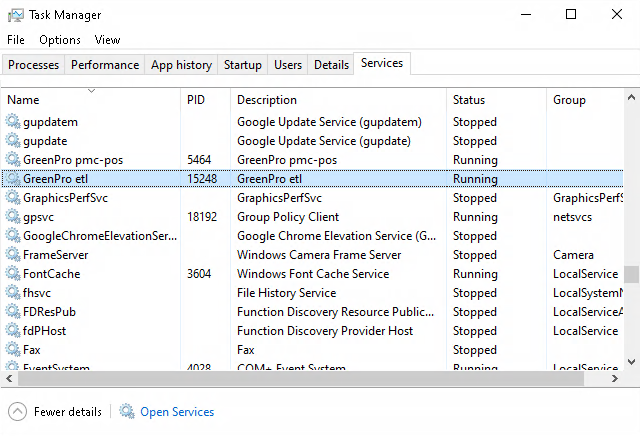Open the Options menu
Screen dimensions: 640x436
click(x=60, y=40)
